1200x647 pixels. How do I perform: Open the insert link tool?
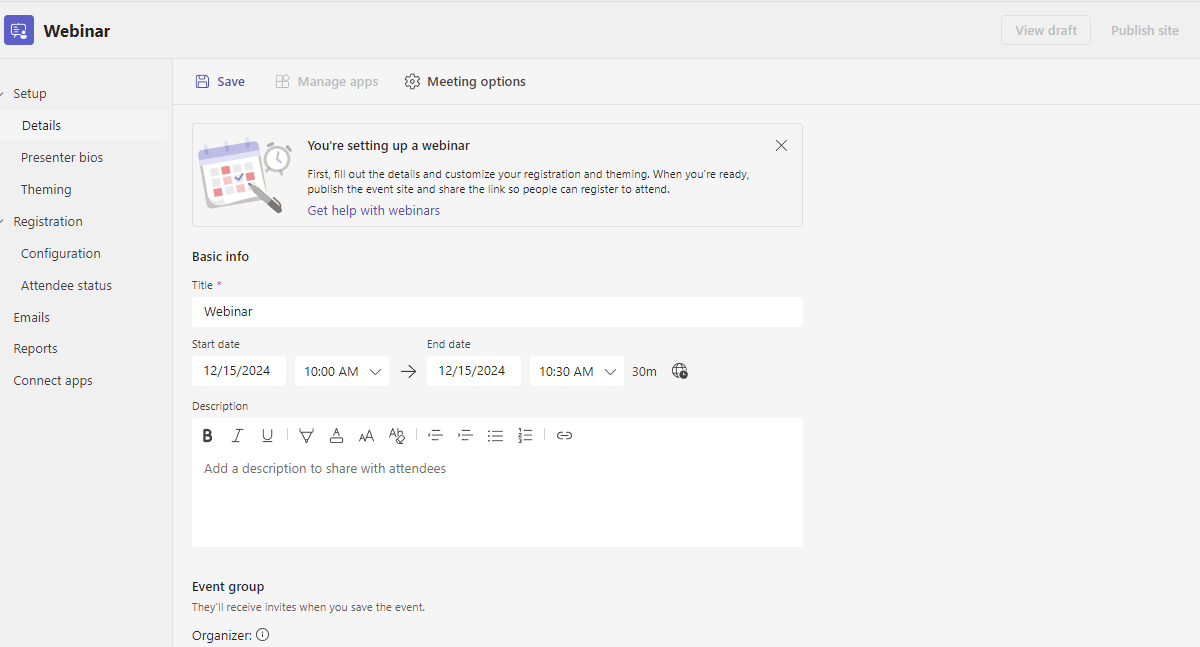coord(564,435)
